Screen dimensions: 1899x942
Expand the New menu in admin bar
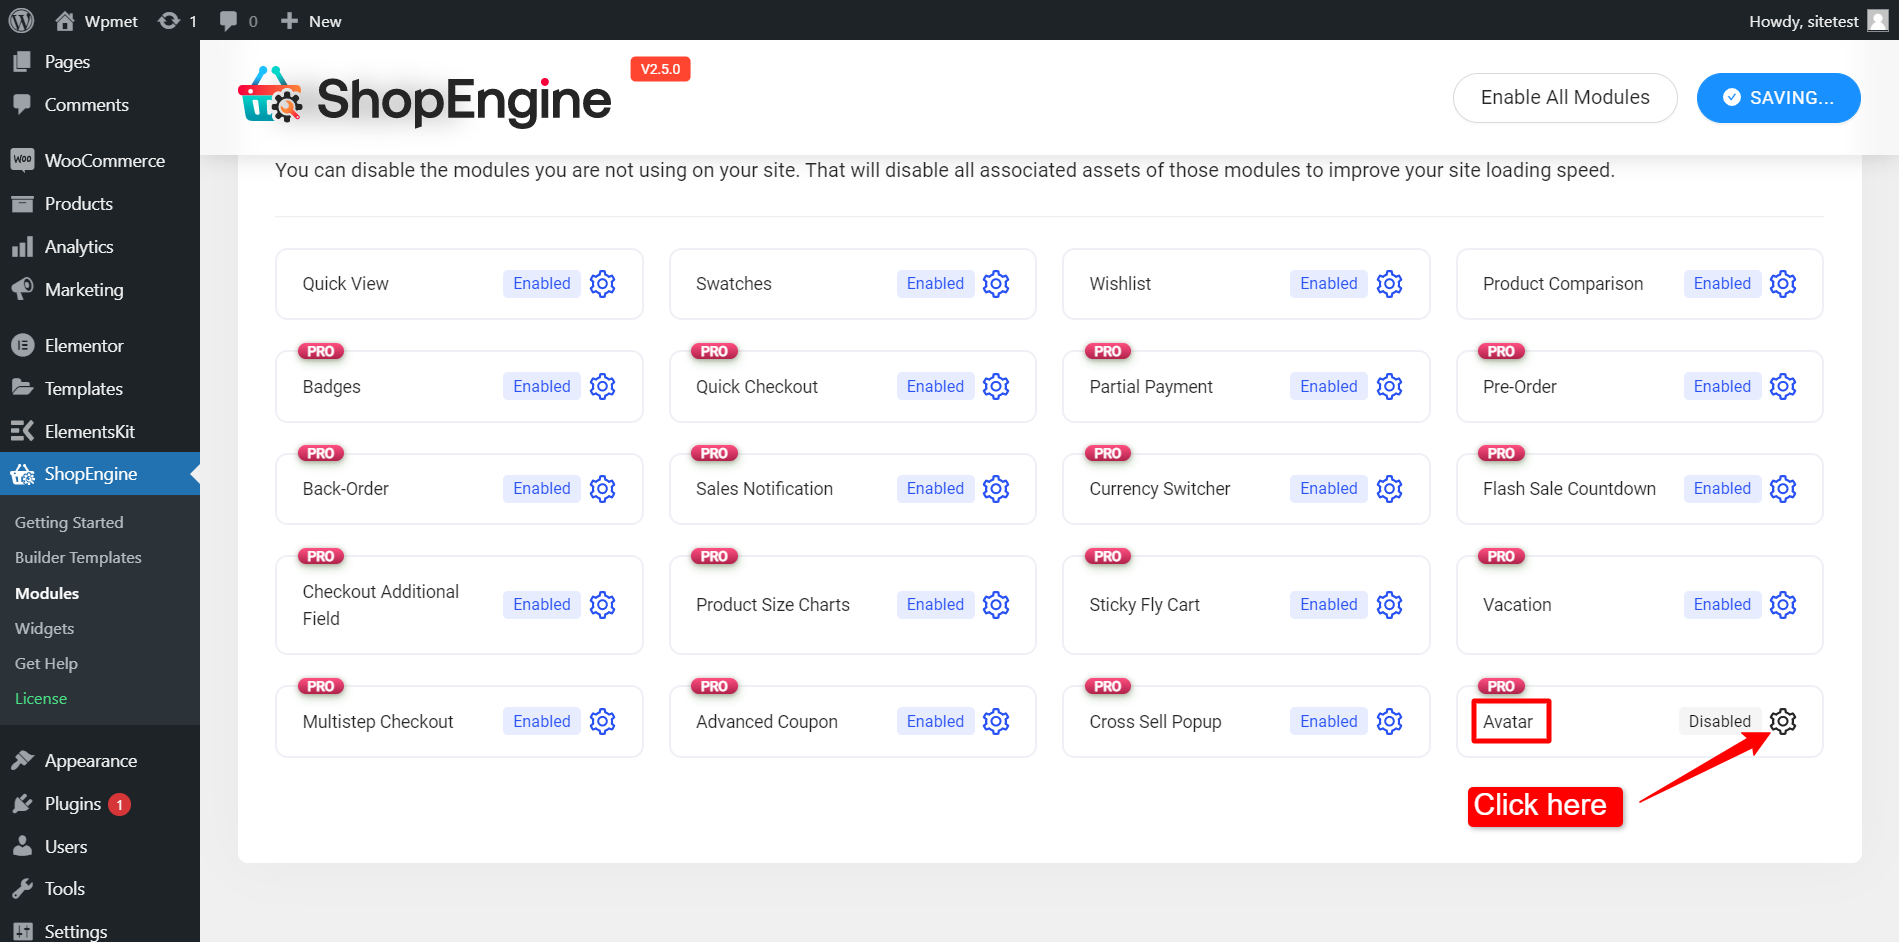[310, 20]
